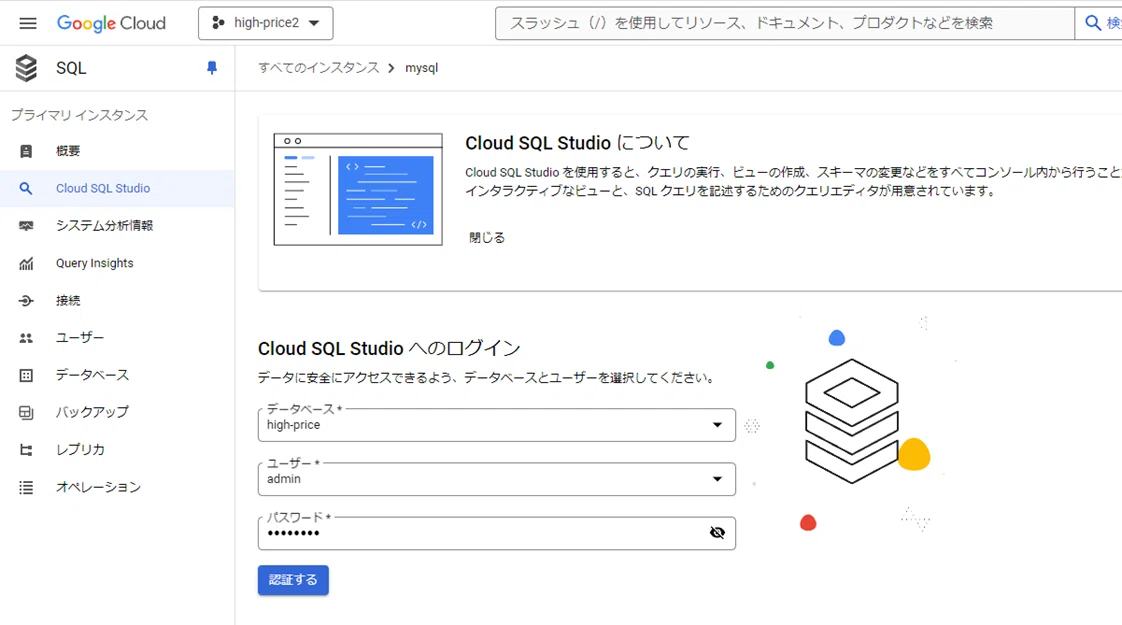
Task: Click the Google Cloud logo
Action: tap(111, 24)
